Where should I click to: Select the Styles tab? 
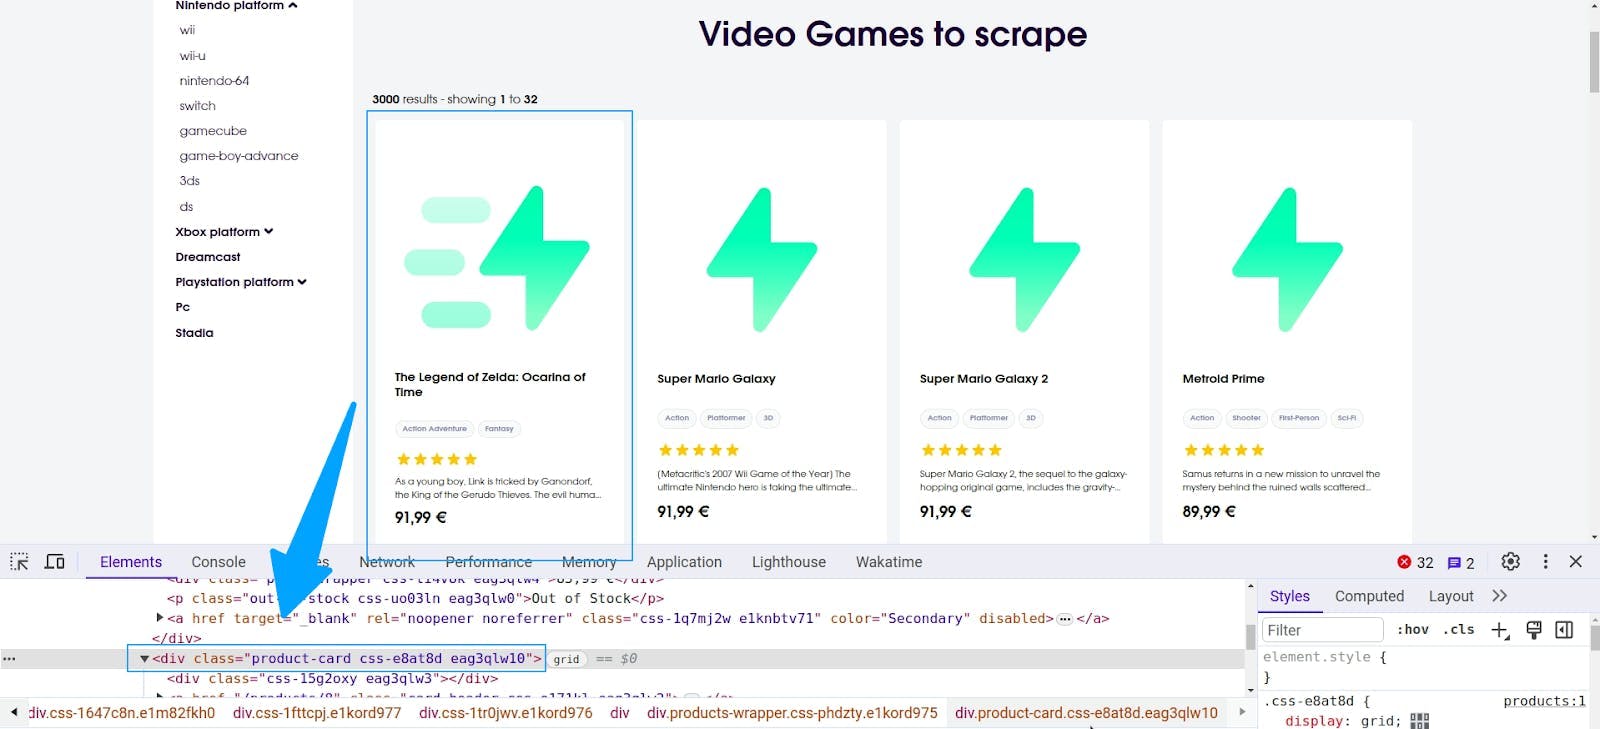tap(1290, 596)
